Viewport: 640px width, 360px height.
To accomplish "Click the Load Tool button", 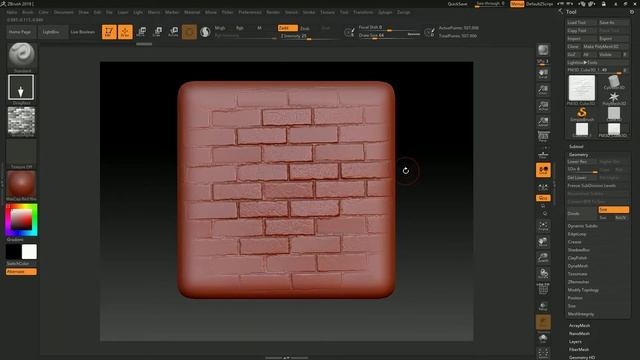I will pos(582,22).
